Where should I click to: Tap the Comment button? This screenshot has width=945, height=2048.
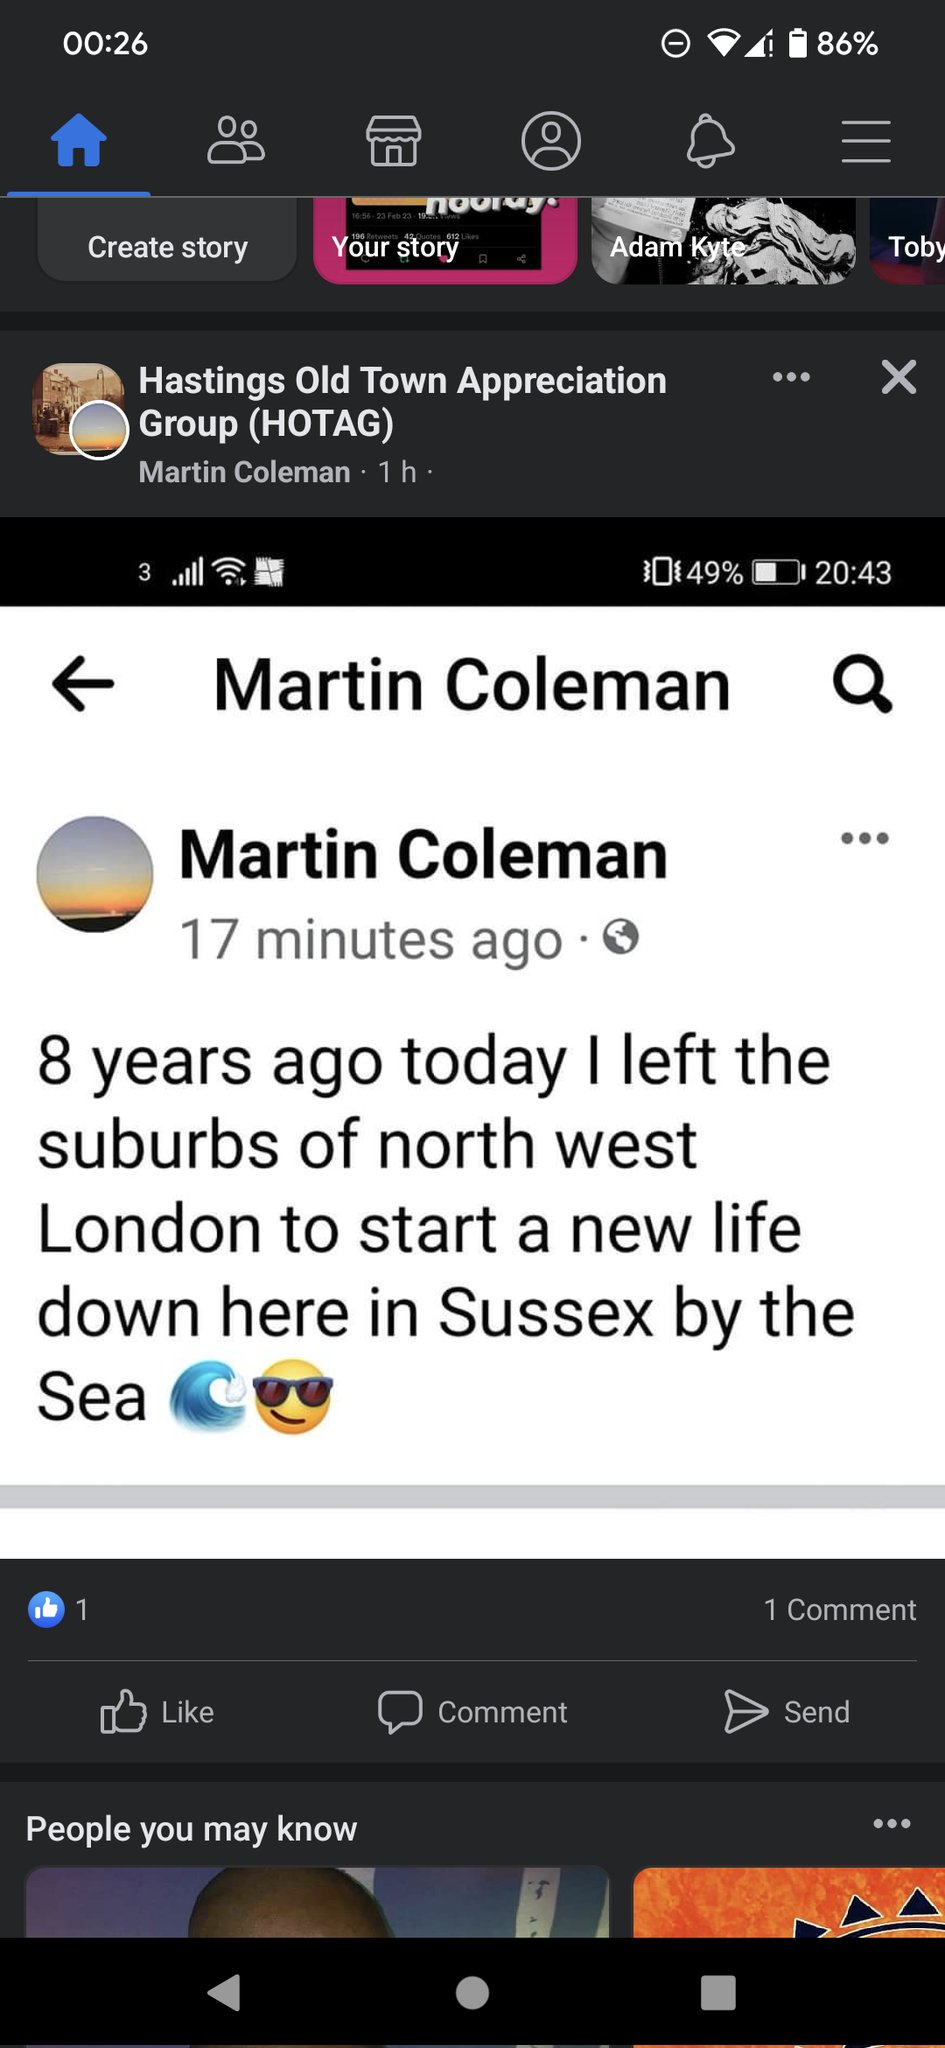click(x=472, y=1711)
